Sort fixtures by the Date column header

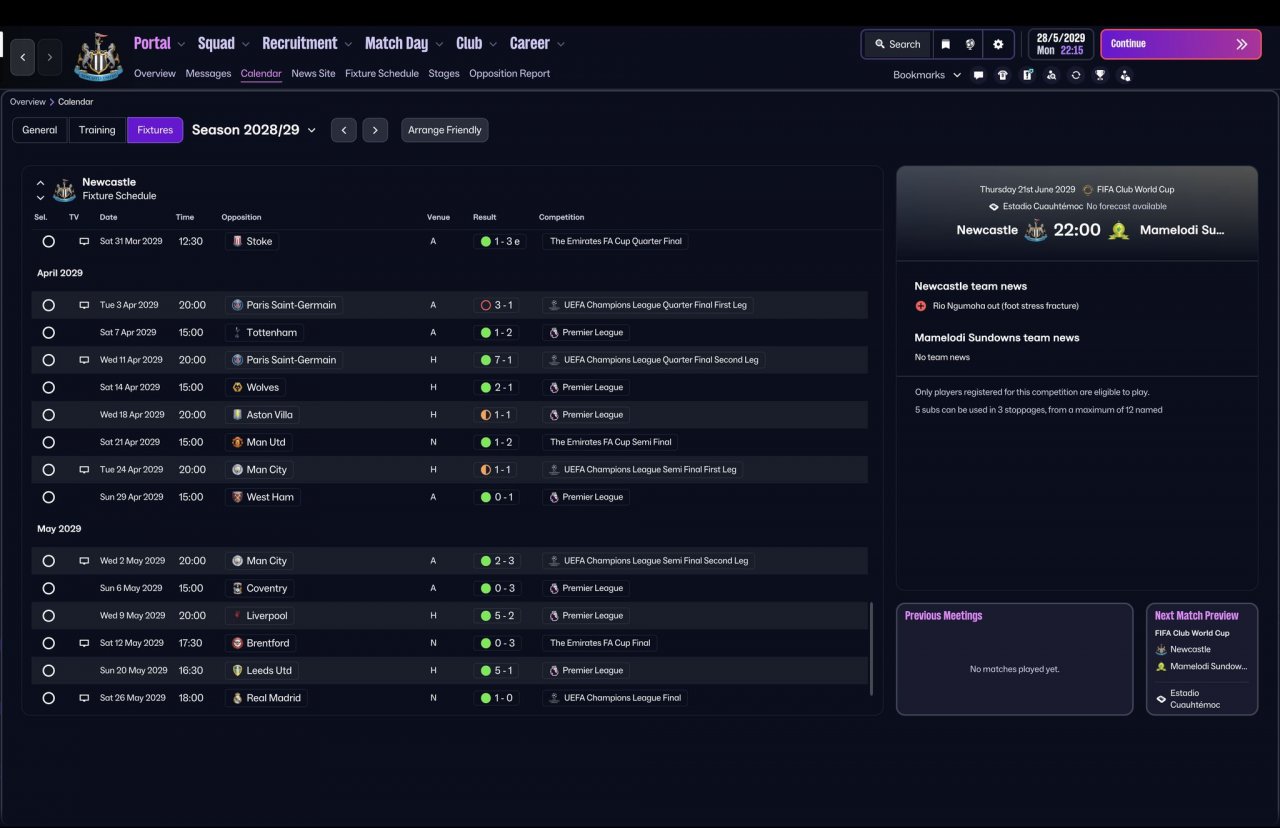(108, 217)
